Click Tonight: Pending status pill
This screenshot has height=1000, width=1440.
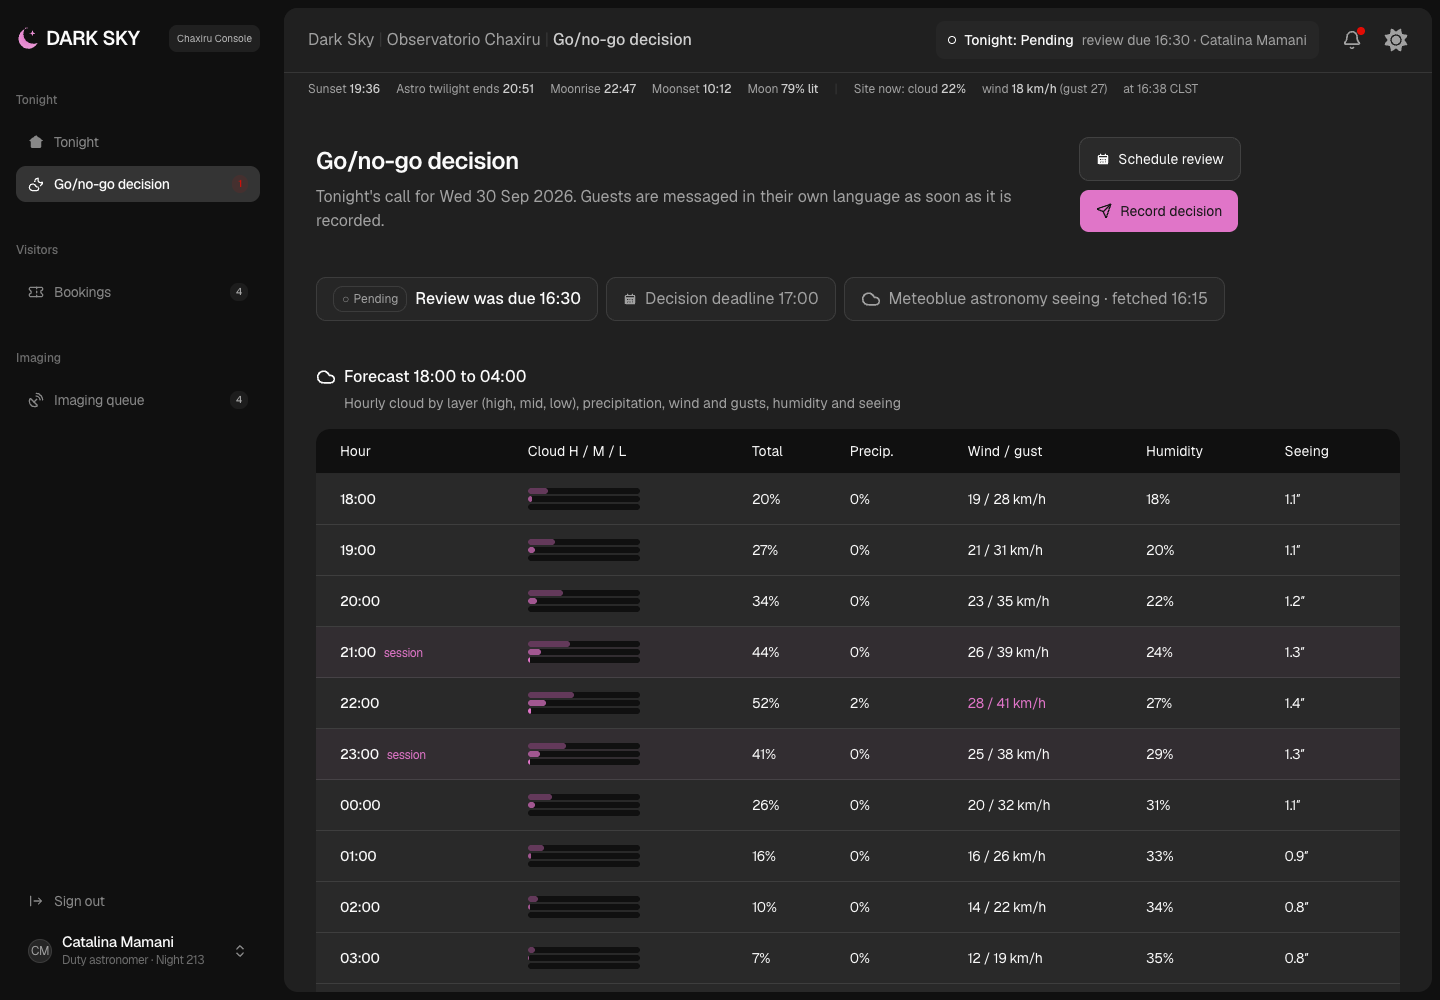click(1127, 40)
